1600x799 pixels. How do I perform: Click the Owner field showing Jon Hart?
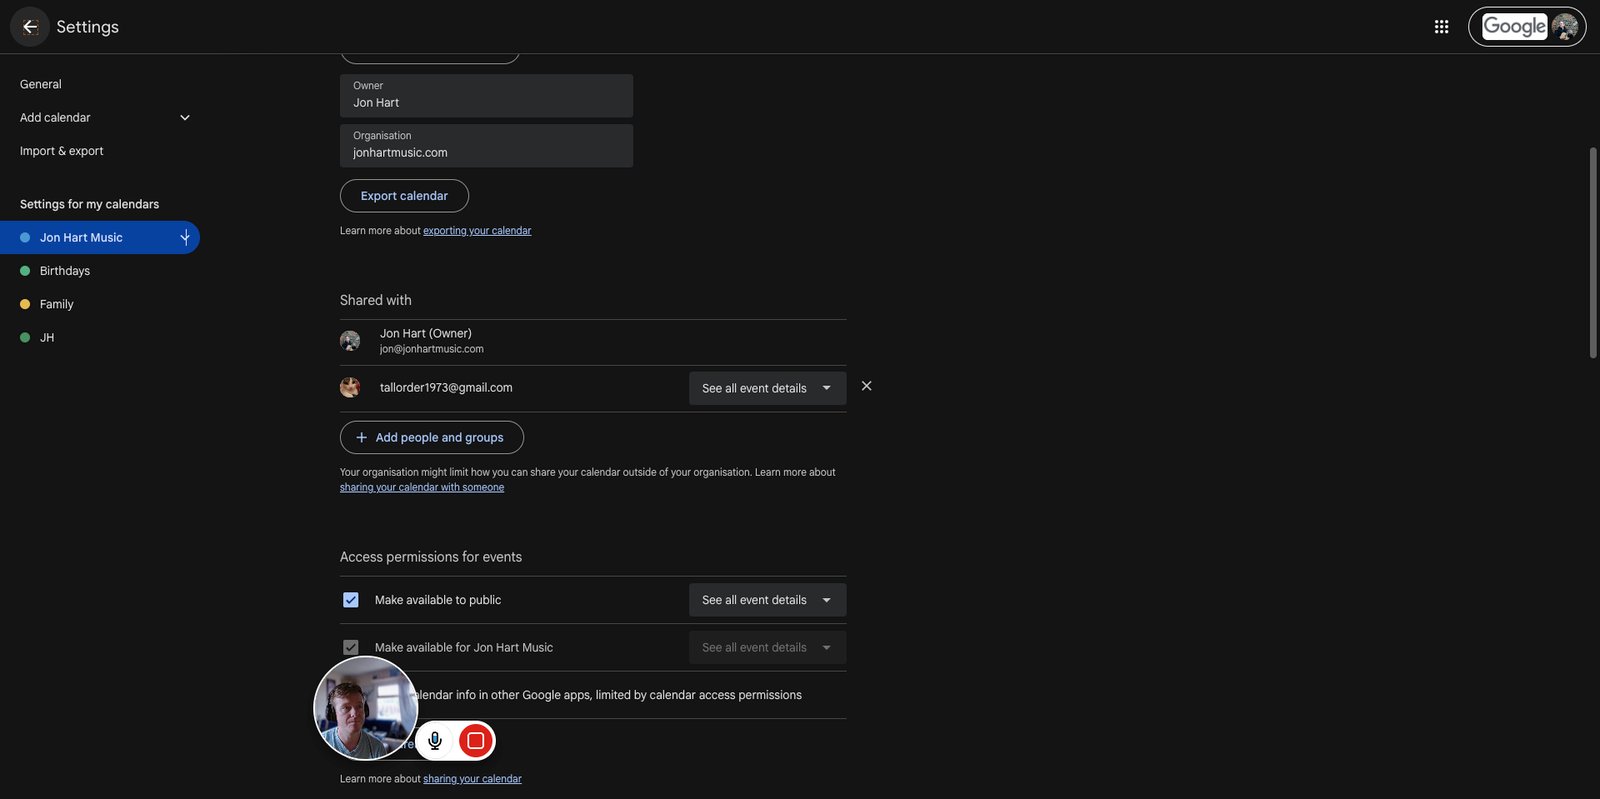[x=486, y=96]
